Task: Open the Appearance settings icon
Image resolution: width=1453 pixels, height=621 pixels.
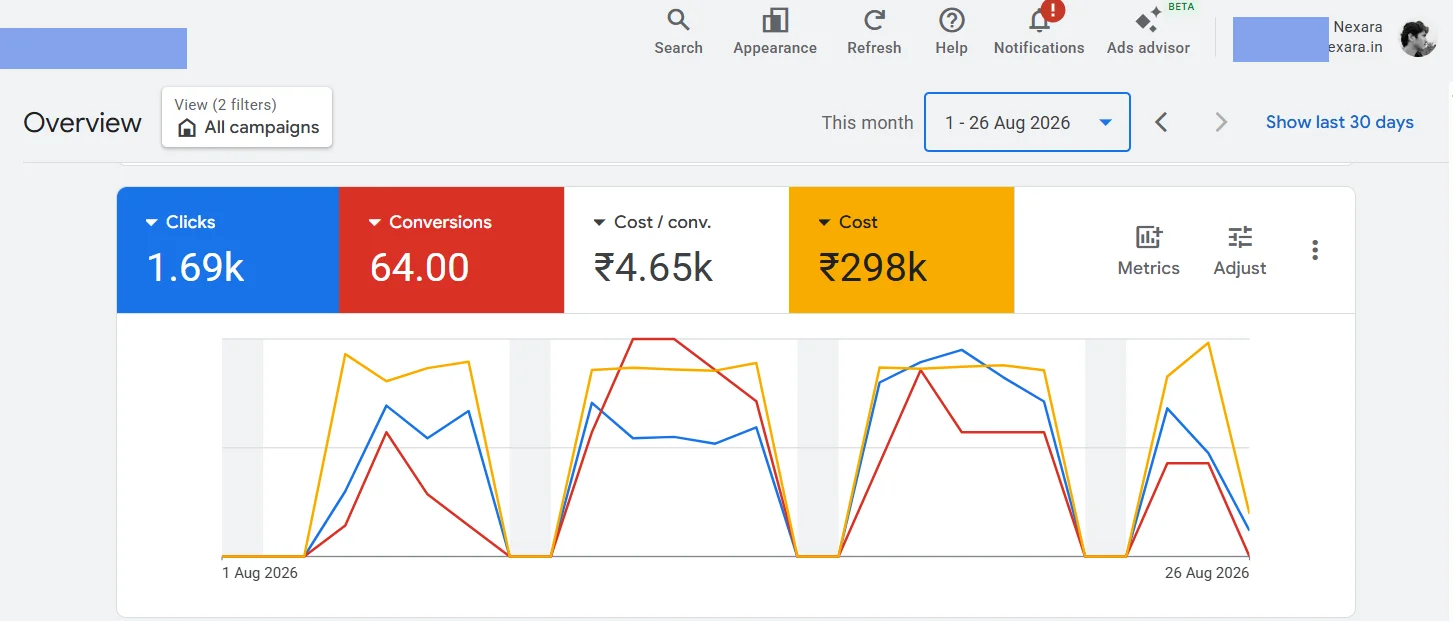Action: pyautogui.click(x=775, y=20)
